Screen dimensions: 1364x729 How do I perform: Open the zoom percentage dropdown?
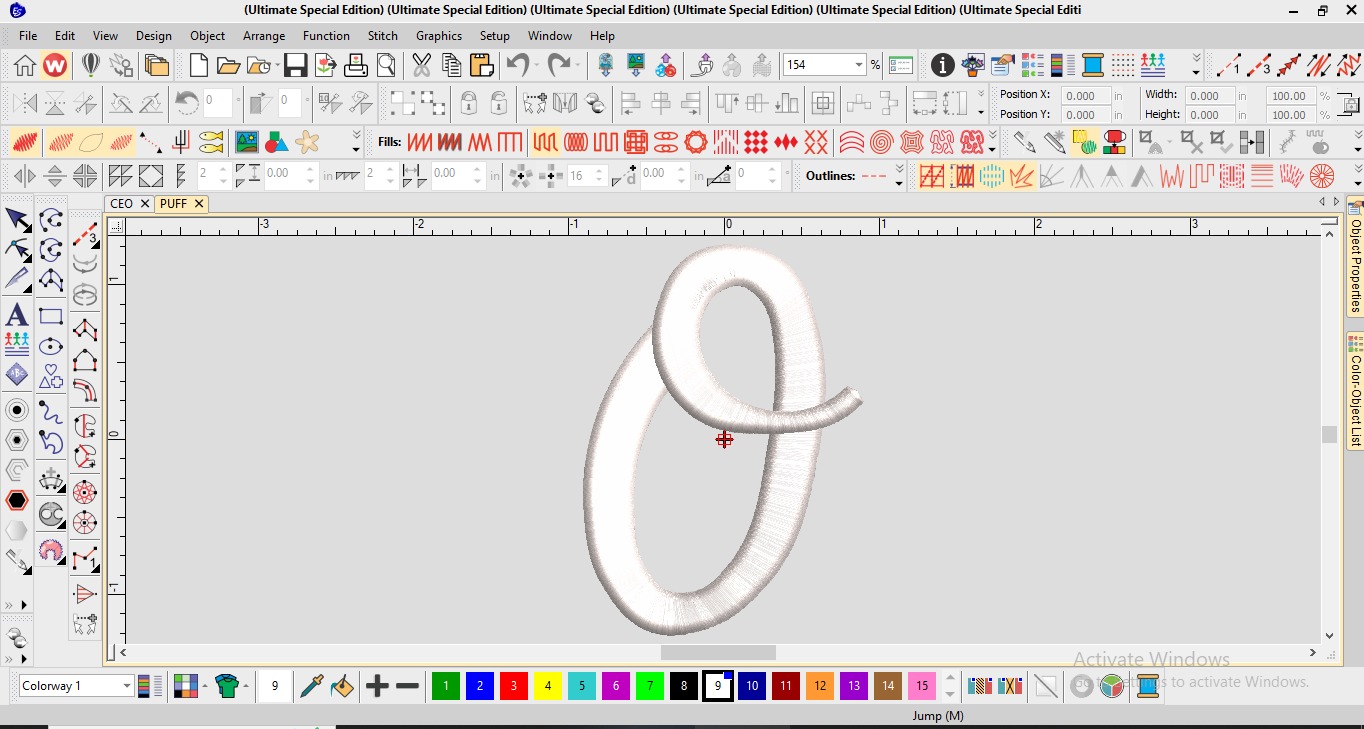point(858,65)
